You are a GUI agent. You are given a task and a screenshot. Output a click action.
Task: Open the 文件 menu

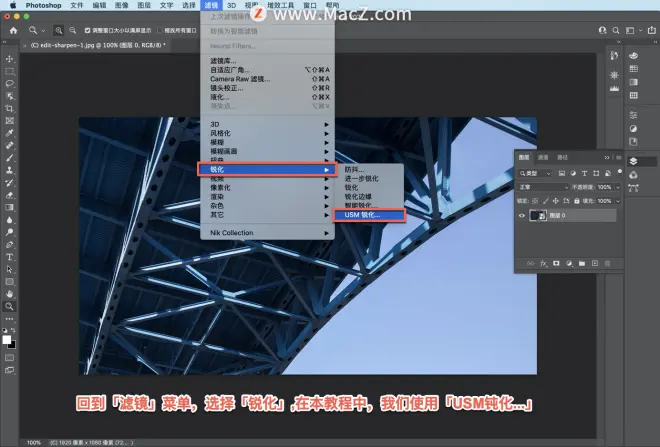77,5
